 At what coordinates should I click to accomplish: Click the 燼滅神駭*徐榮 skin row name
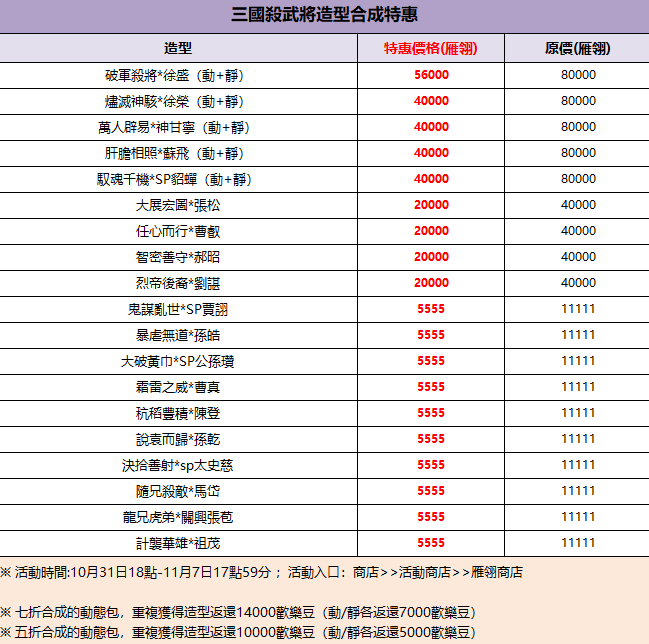[178, 101]
